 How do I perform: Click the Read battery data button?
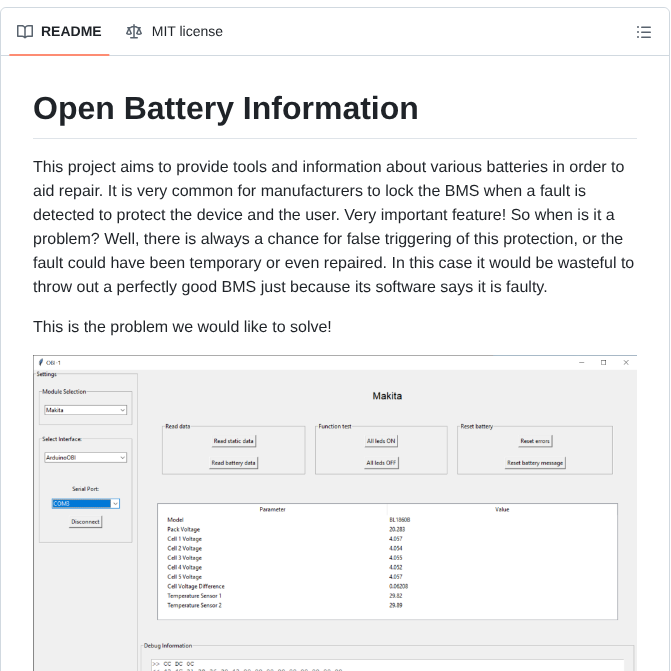pyautogui.click(x=234, y=463)
